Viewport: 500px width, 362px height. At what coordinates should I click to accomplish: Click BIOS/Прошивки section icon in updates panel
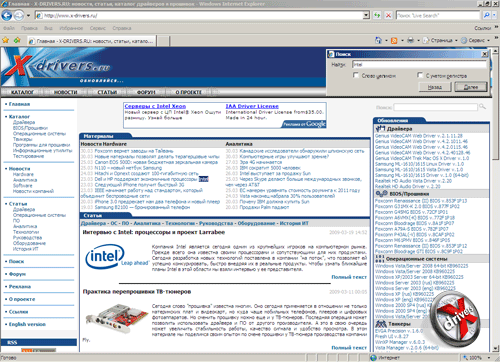click(381, 193)
